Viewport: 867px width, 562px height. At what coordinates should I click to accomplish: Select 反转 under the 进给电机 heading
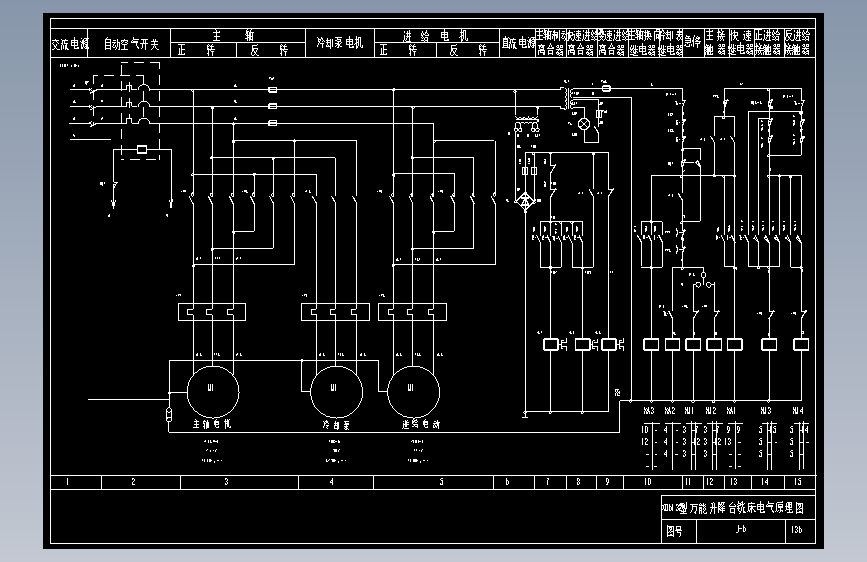(x=468, y=50)
